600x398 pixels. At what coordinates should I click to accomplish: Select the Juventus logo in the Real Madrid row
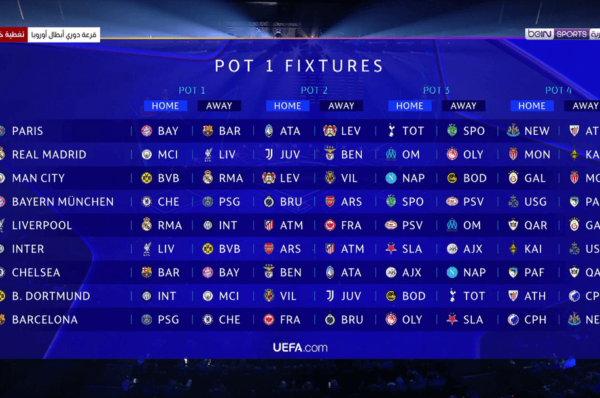(269, 154)
